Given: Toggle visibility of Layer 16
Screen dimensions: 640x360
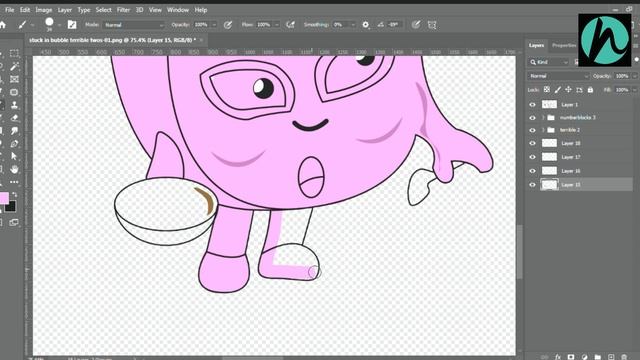Looking at the screenshot, I should [532, 171].
